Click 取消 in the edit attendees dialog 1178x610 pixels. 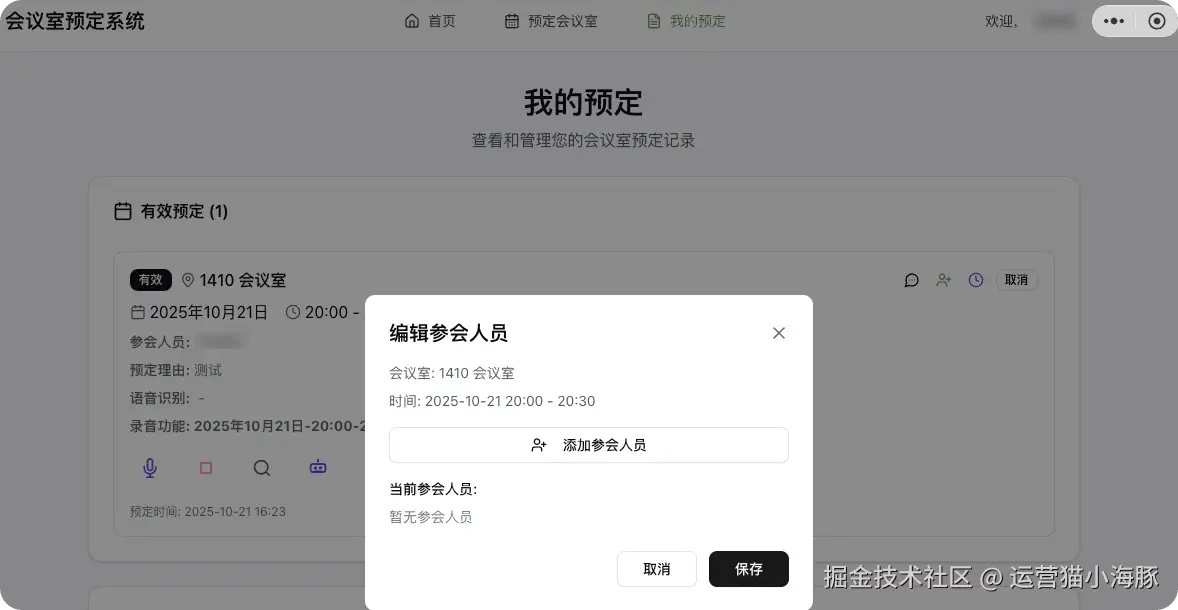[x=657, y=569]
